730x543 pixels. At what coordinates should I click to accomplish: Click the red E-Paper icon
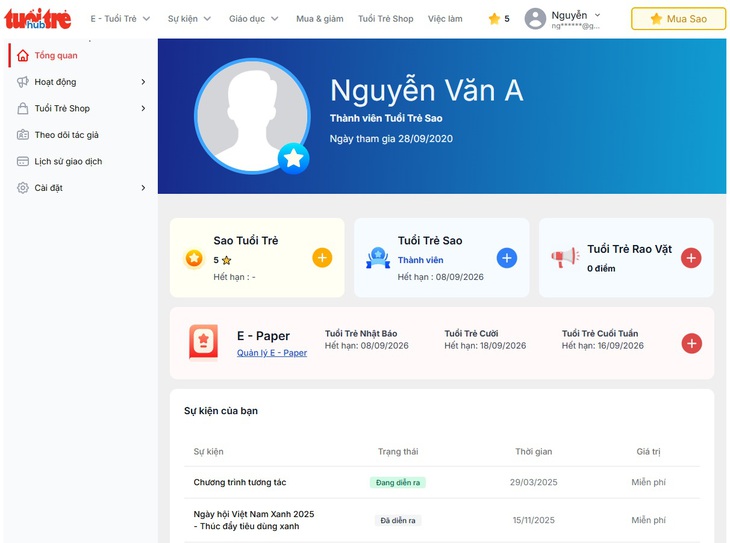203,342
